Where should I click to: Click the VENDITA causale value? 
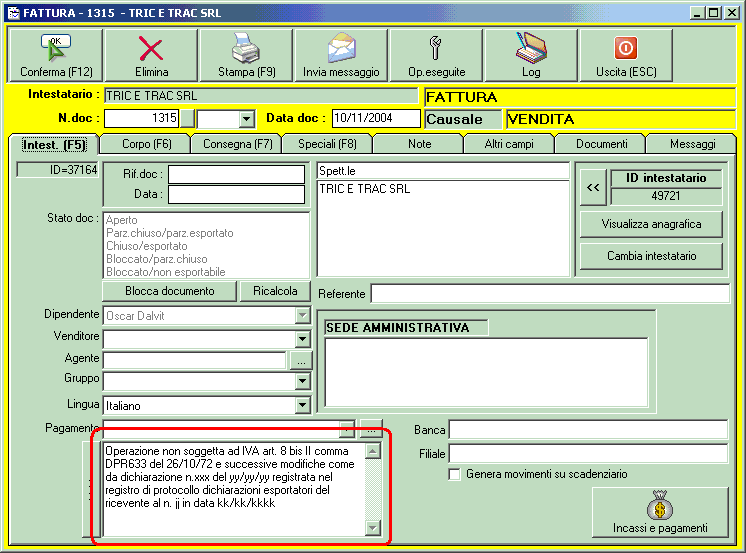620,119
